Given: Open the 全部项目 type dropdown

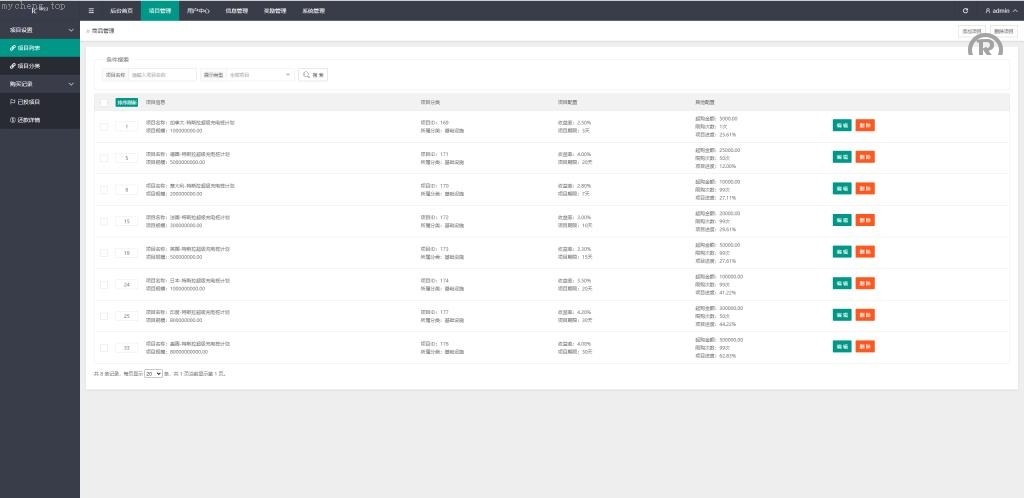Looking at the screenshot, I should [261, 75].
